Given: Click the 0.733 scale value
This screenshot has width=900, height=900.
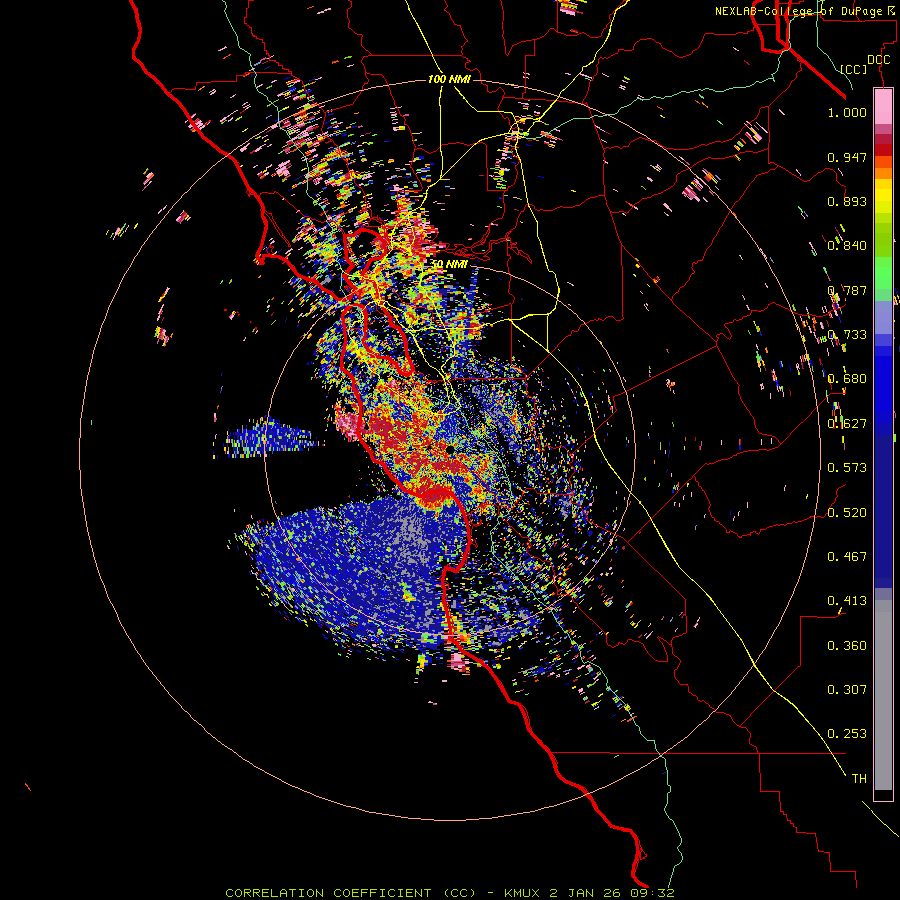Looking at the screenshot, I should 847,335.
